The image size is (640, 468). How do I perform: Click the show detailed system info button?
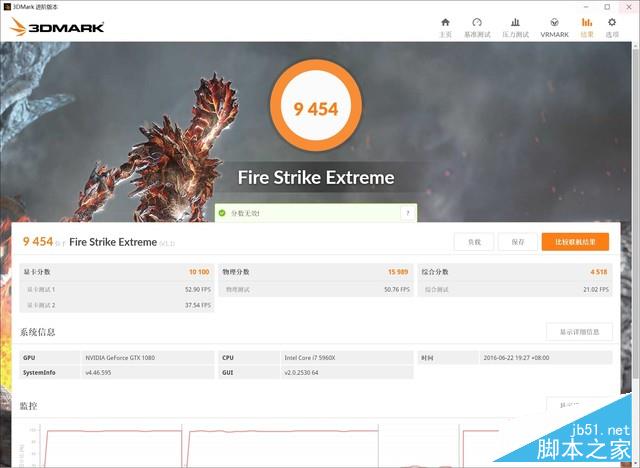coord(579,332)
